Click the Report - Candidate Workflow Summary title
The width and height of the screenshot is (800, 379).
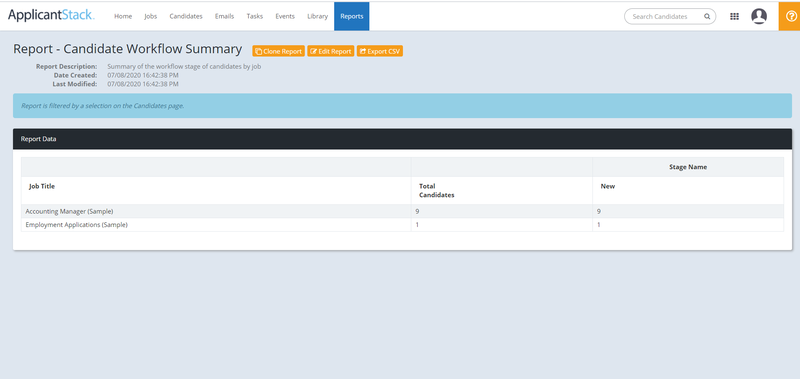[x=128, y=49]
